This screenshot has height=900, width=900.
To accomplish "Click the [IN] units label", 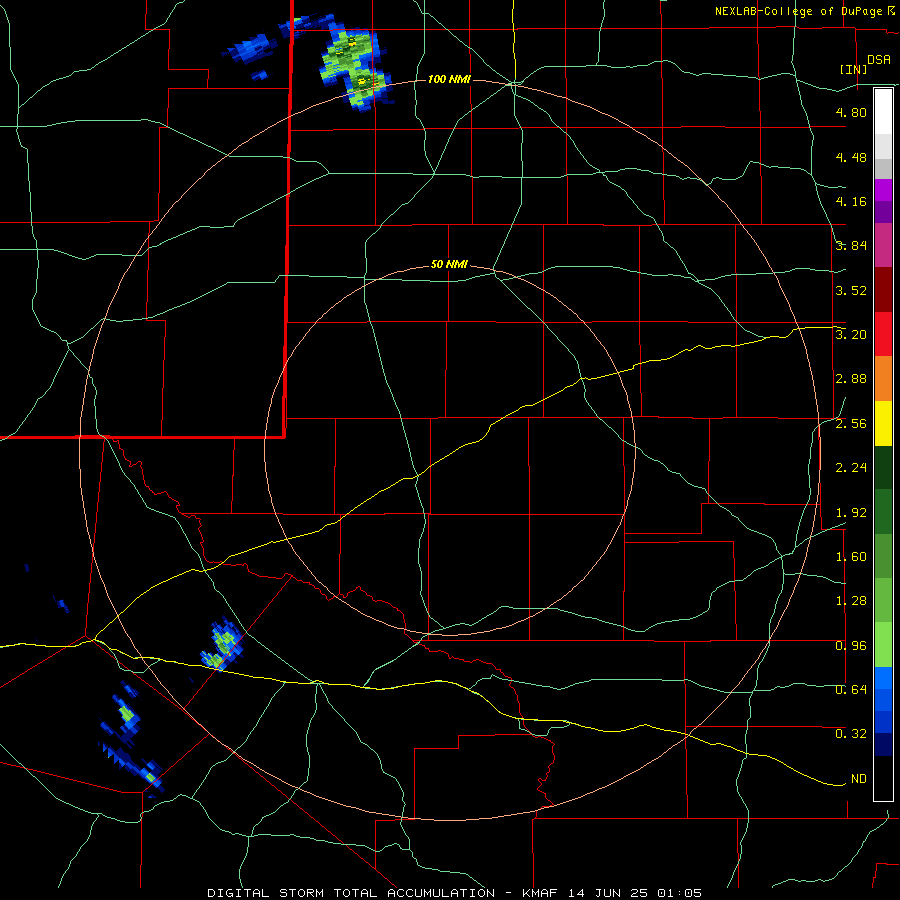I will click(x=854, y=69).
